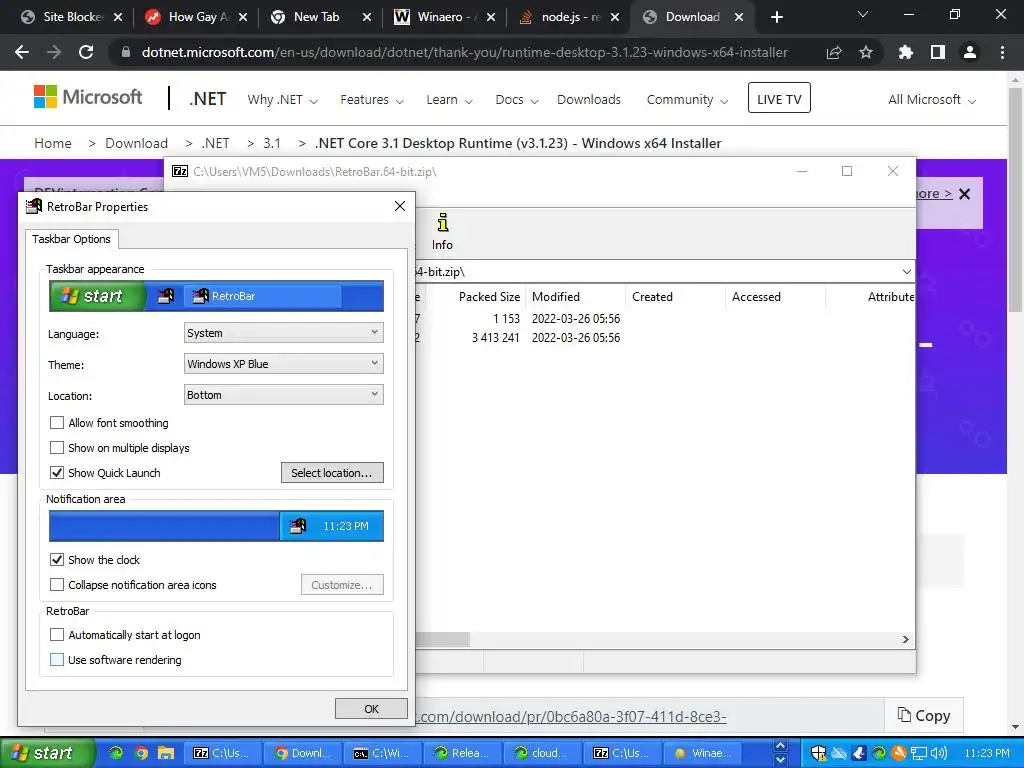Screen dimensions: 1024x768
Task: Enable Use software rendering
Action: coord(57,660)
